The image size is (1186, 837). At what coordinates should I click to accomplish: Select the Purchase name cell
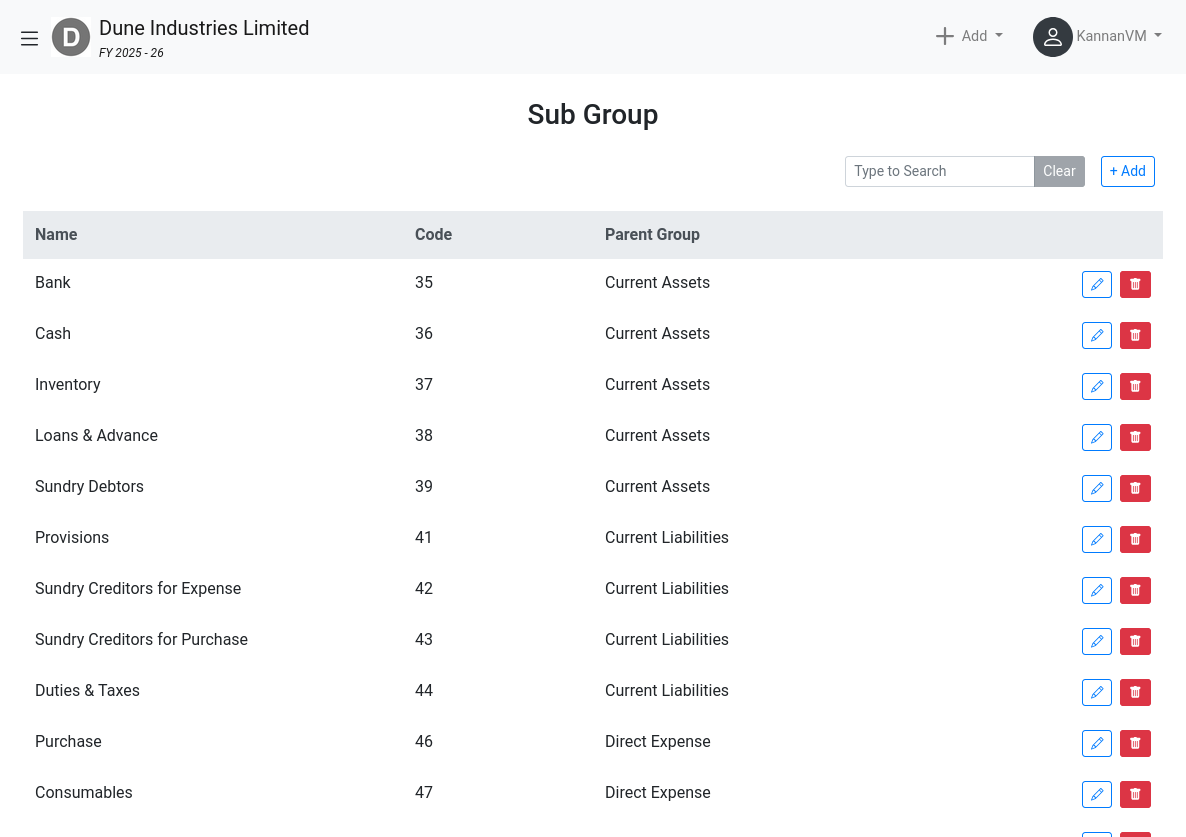pos(68,742)
